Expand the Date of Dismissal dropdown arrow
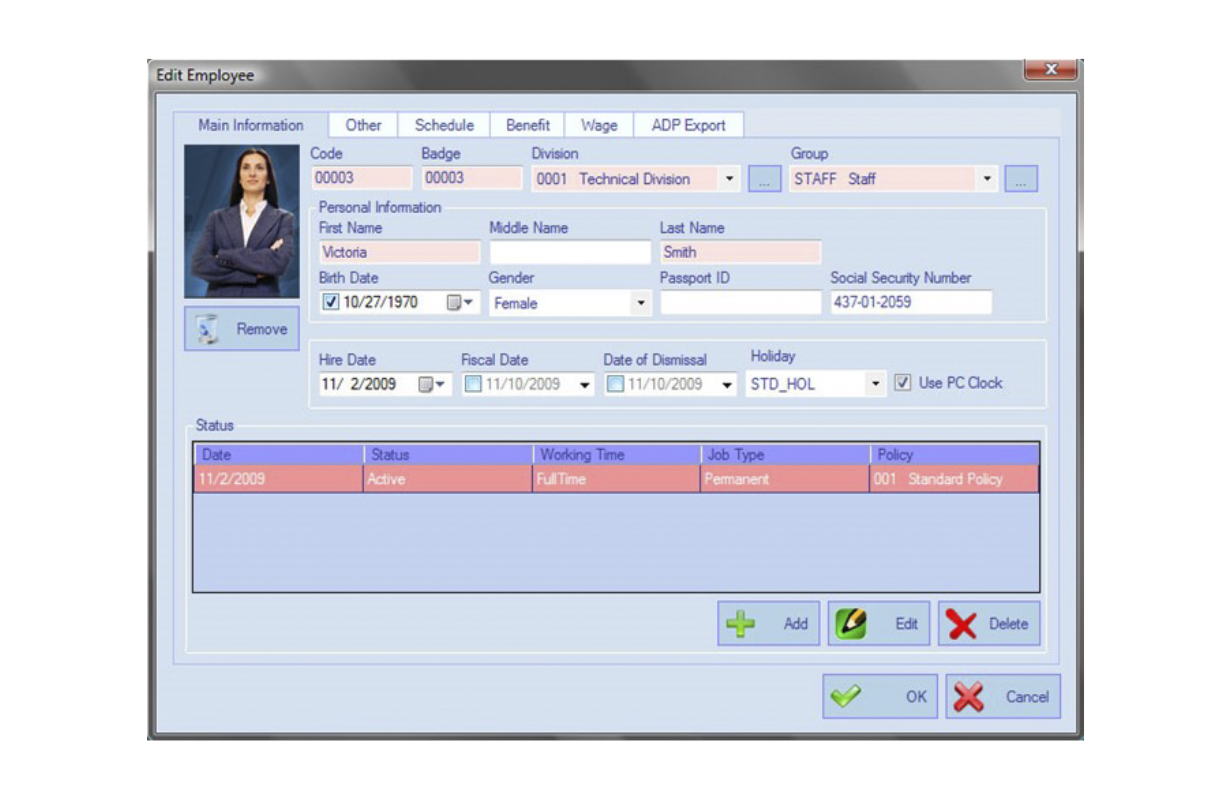This screenshot has height=800, width=1232. click(727, 385)
